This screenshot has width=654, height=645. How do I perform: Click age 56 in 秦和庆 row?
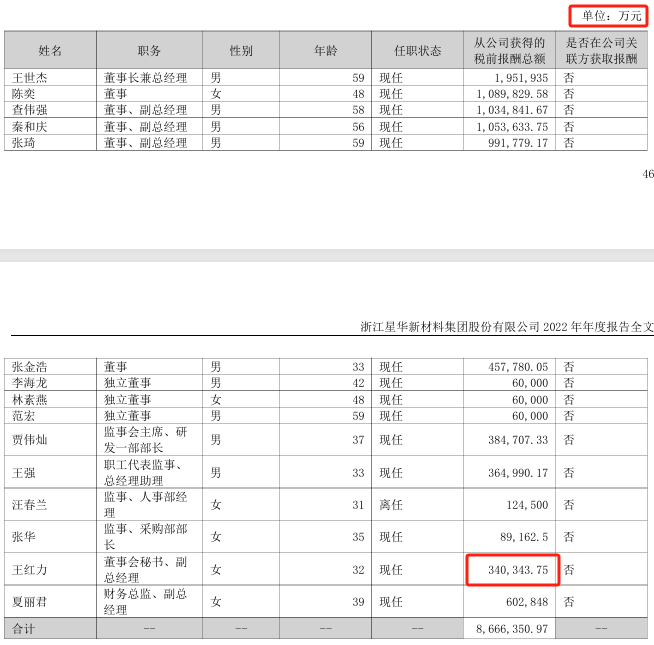pyautogui.click(x=358, y=126)
